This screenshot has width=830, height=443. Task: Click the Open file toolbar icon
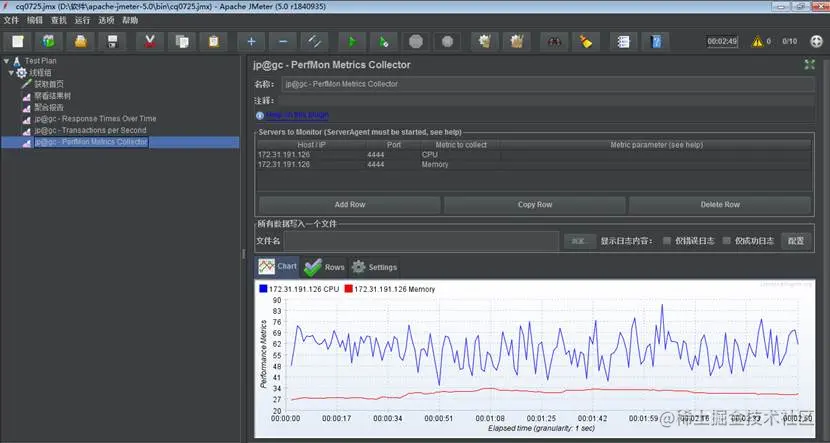click(x=80, y=42)
